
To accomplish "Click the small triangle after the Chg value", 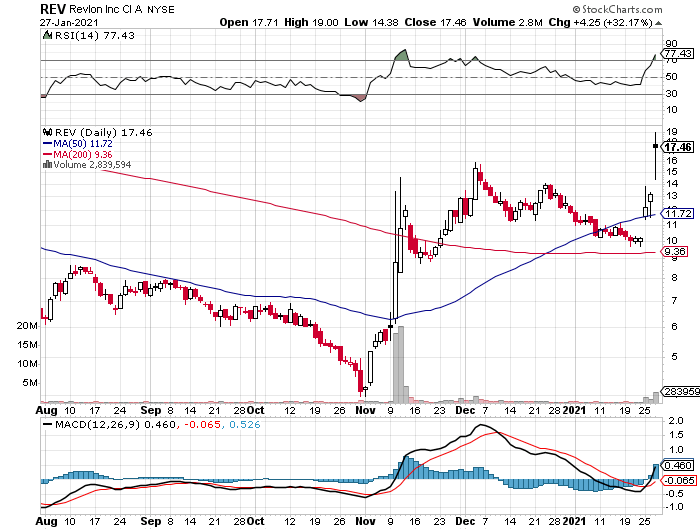I will (658, 23).
